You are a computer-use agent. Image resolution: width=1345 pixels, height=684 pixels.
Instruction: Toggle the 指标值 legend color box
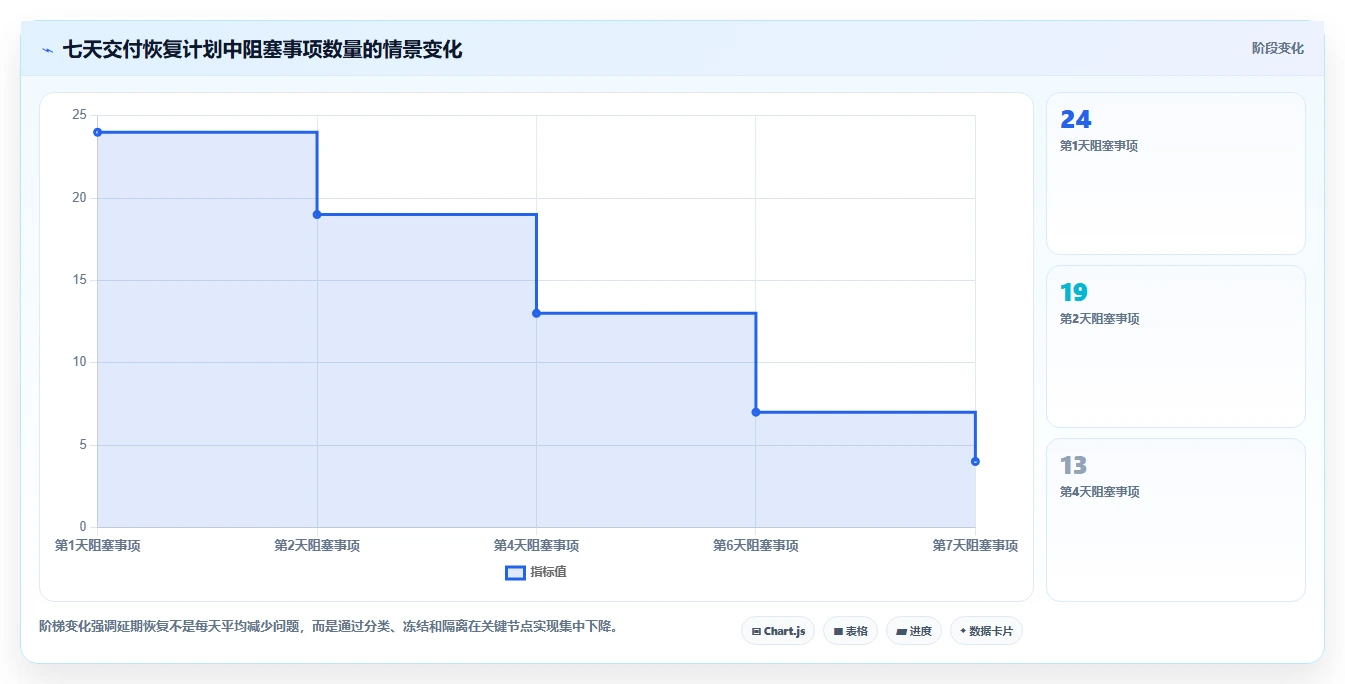point(515,573)
